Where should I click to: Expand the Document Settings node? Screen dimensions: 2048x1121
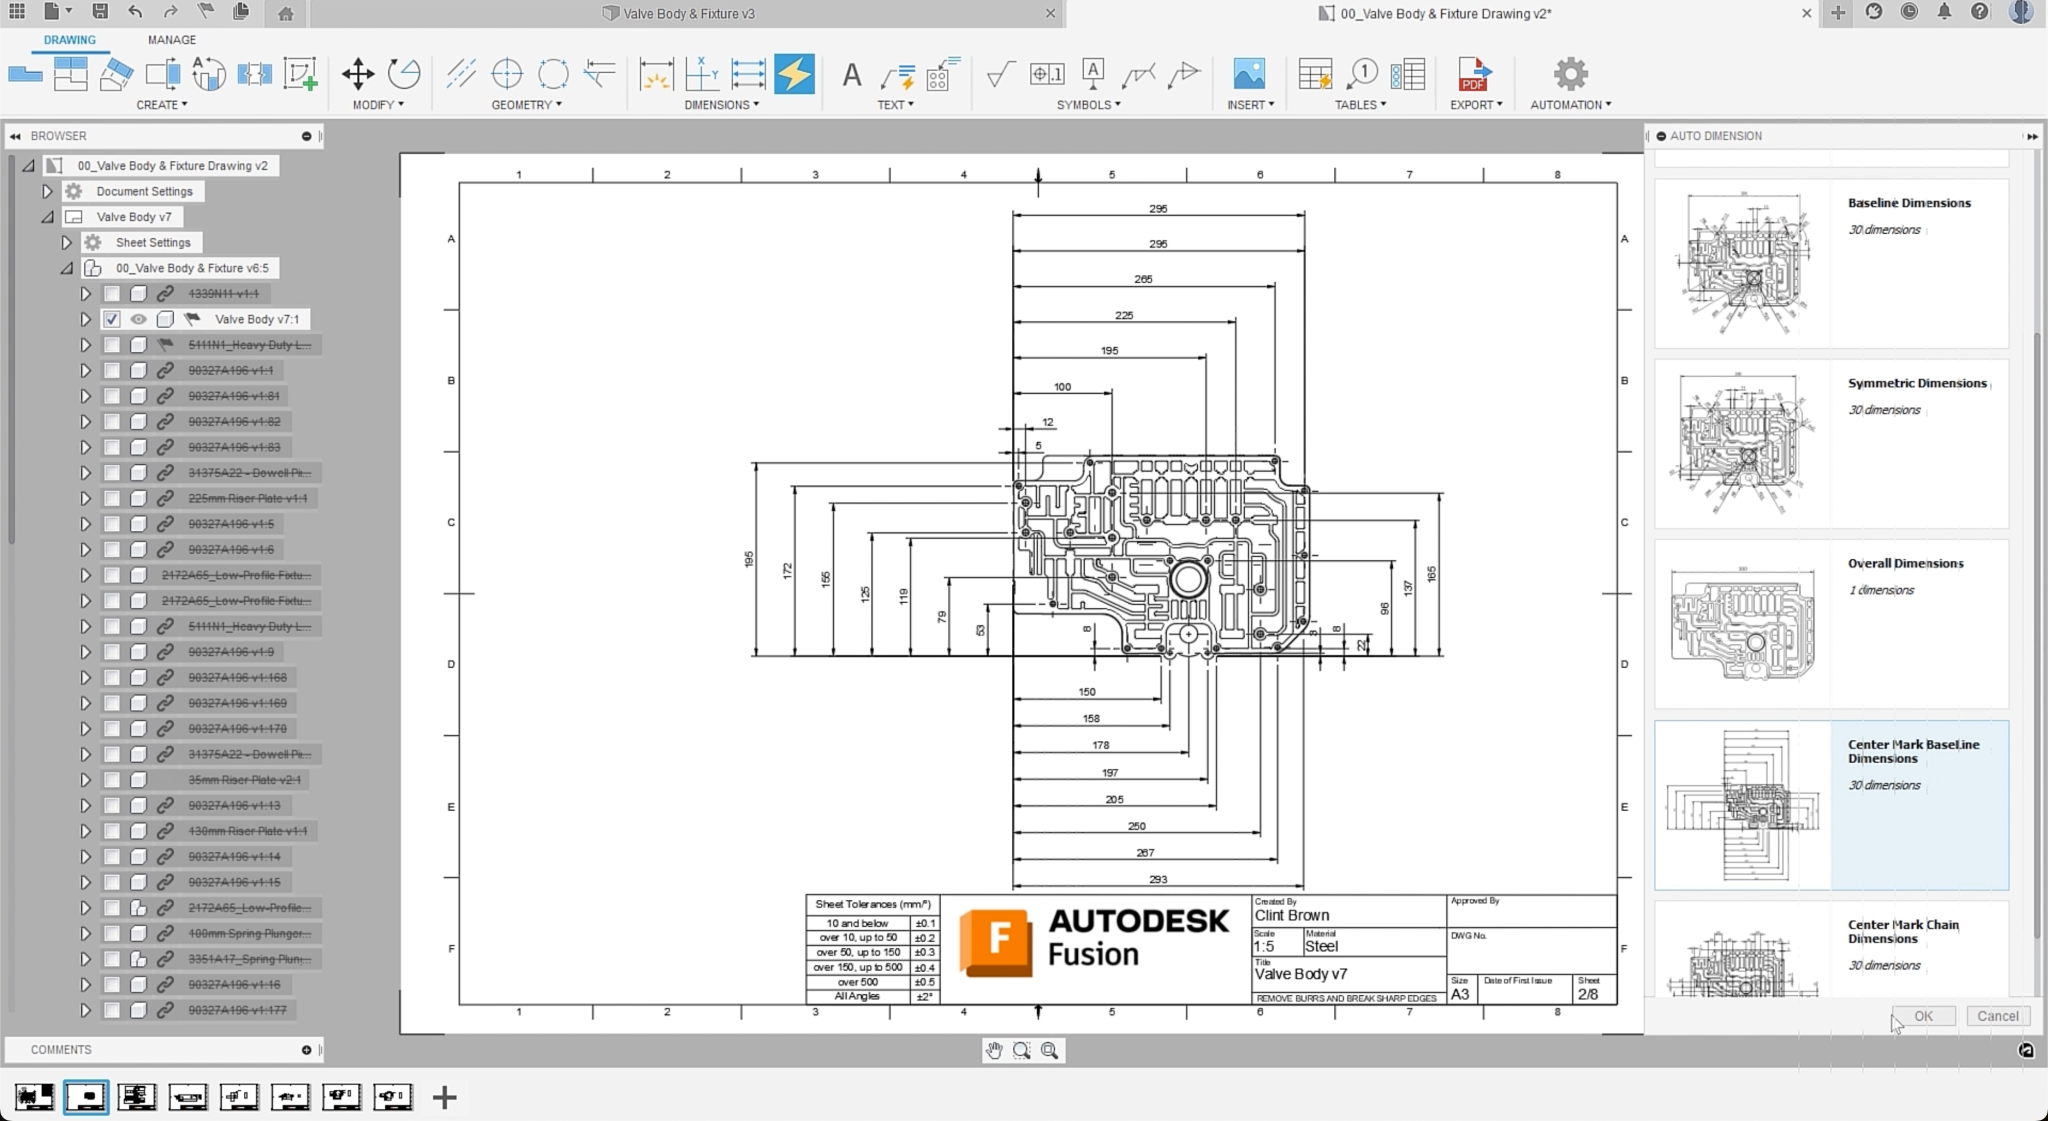(47, 190)
